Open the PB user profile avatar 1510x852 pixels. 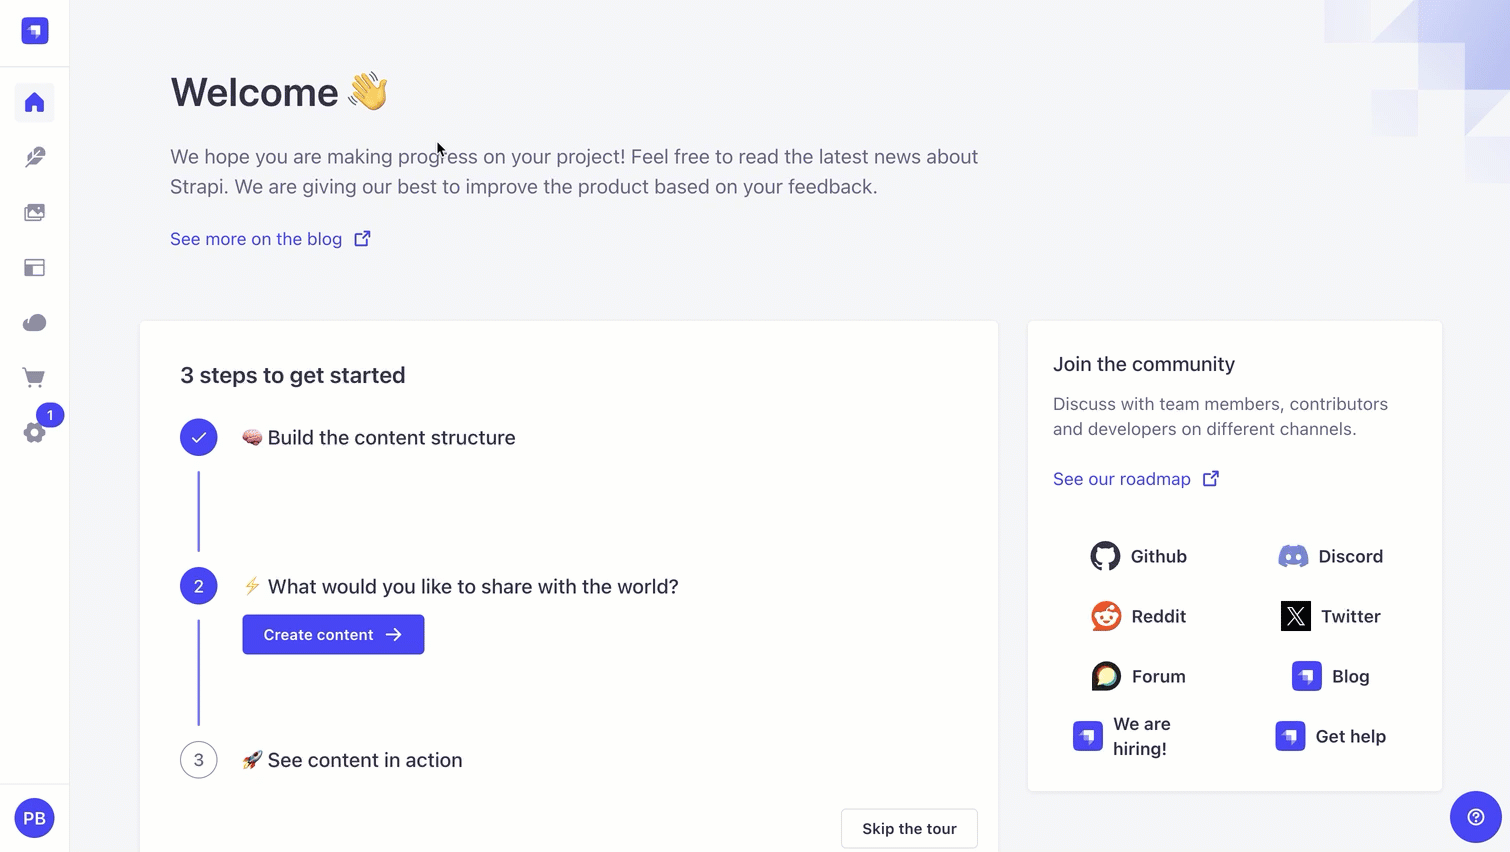[35, 818]
